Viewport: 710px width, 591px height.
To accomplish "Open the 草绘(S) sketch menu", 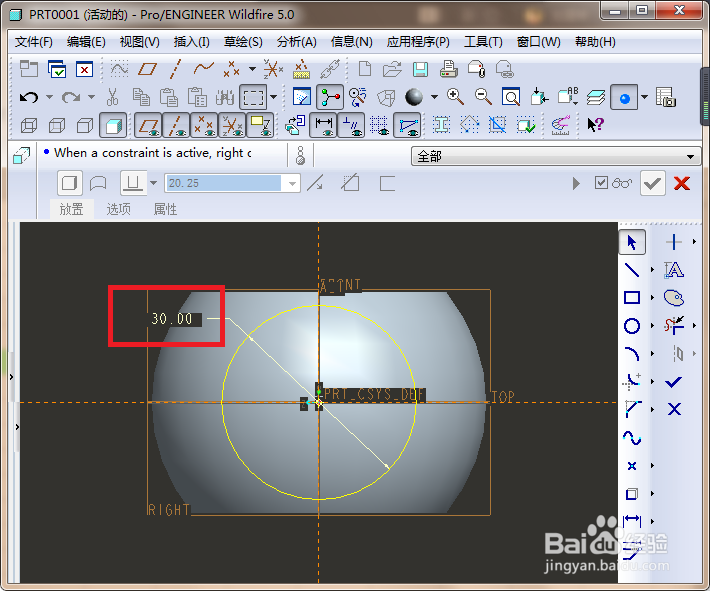I will 243,42.
